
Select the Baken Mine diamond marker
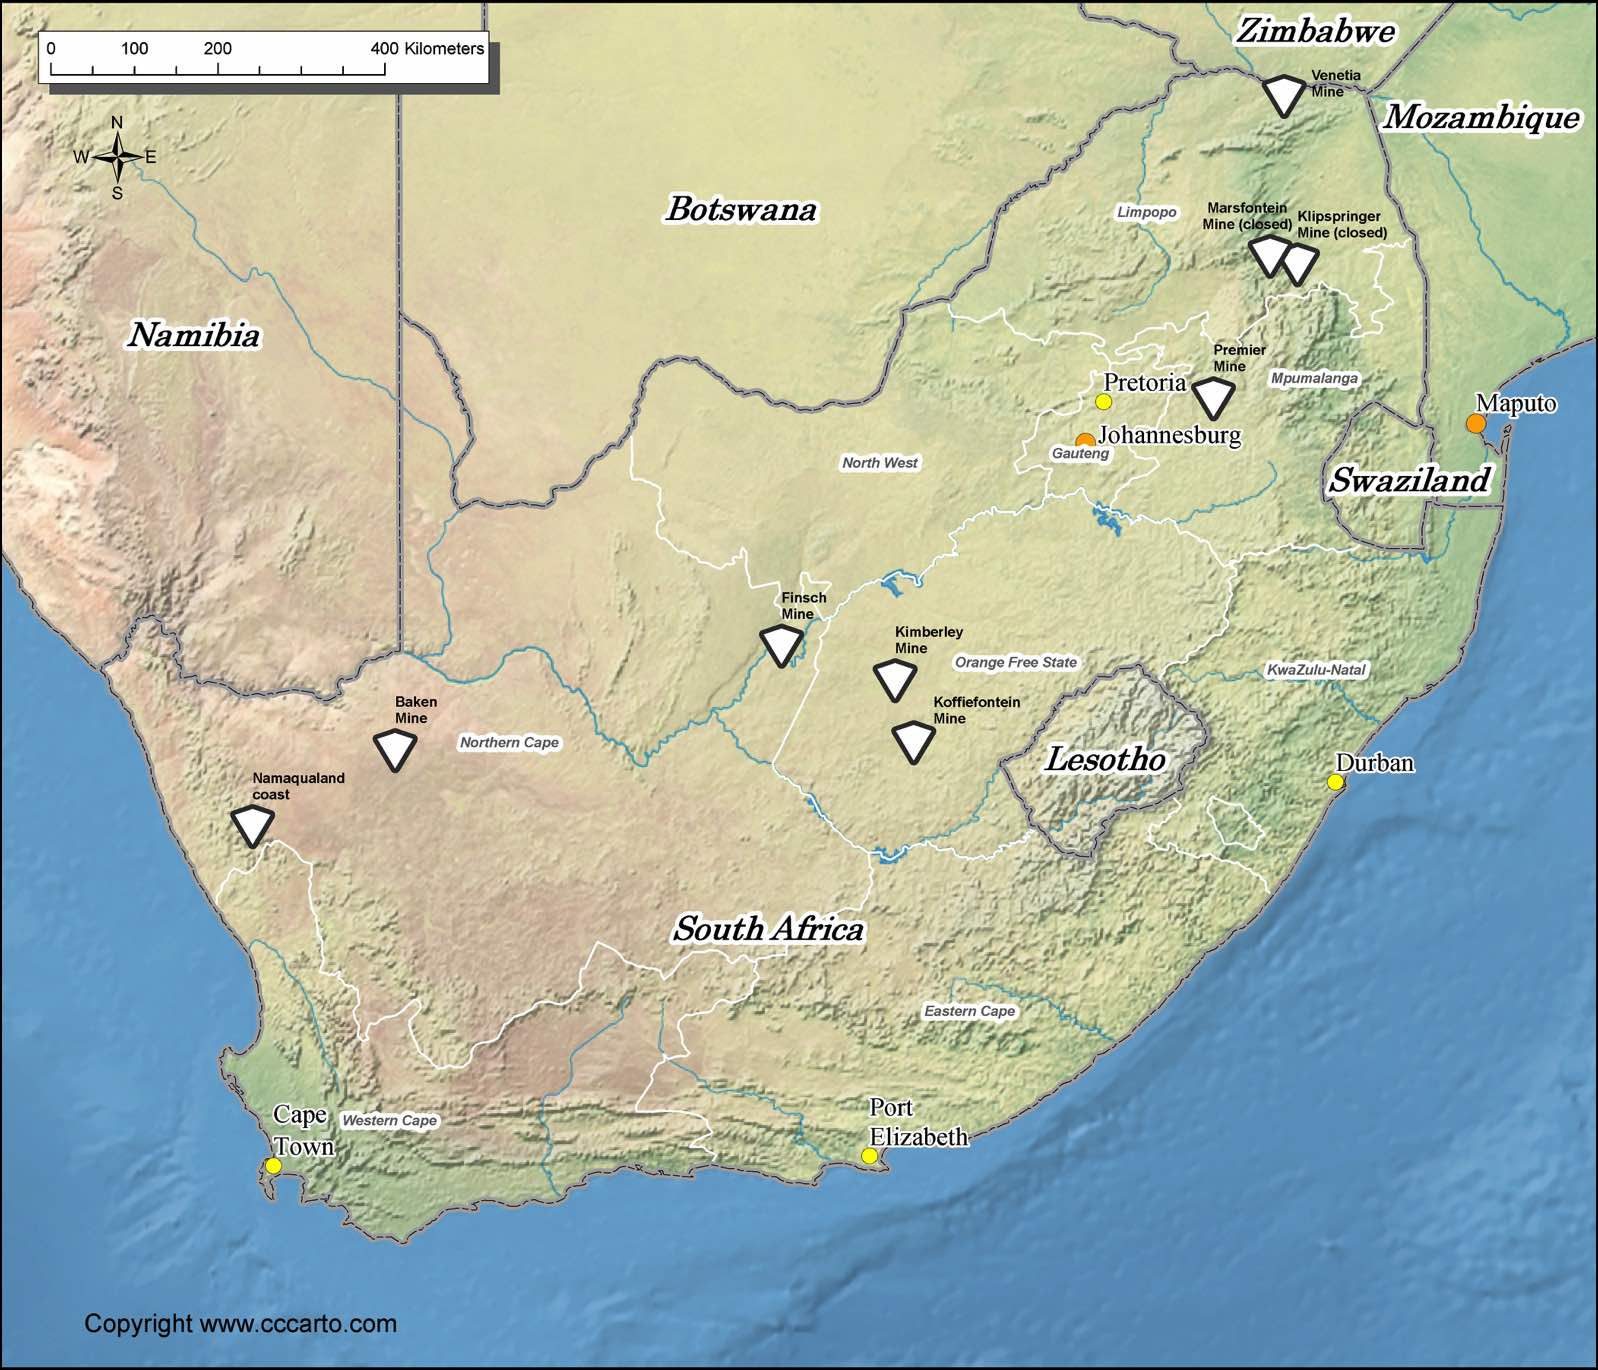[395, 749]
